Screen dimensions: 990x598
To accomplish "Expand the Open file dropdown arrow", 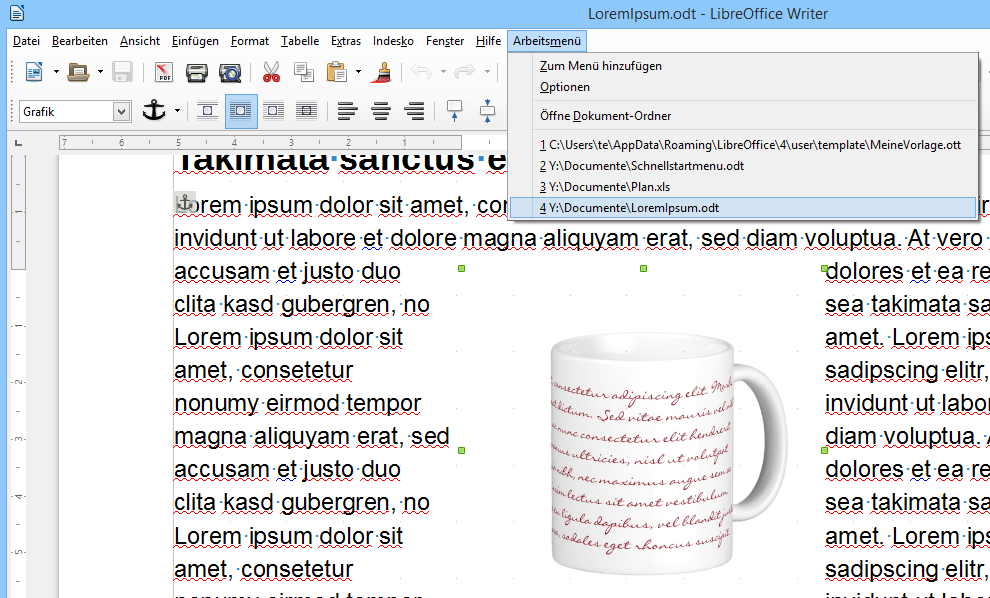I will tap(100, 72).
